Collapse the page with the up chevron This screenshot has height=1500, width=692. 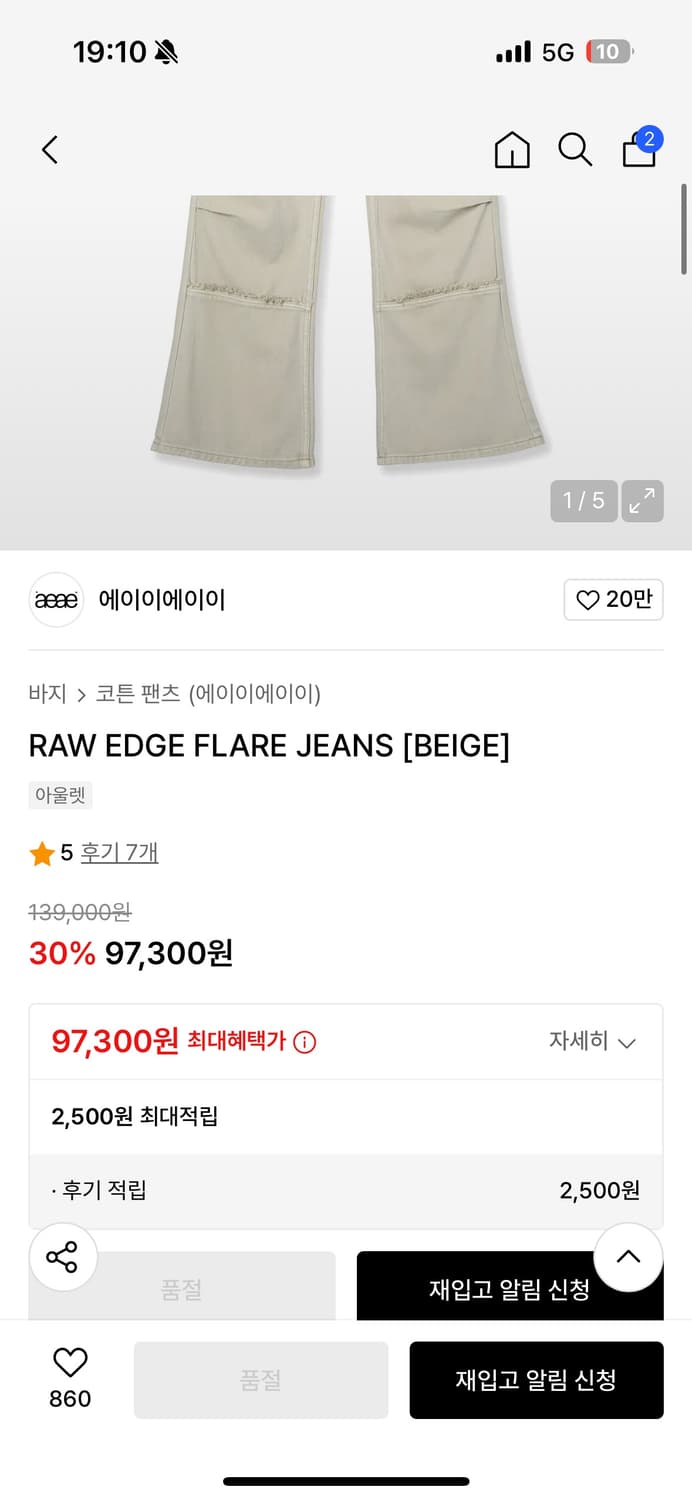629,1257
